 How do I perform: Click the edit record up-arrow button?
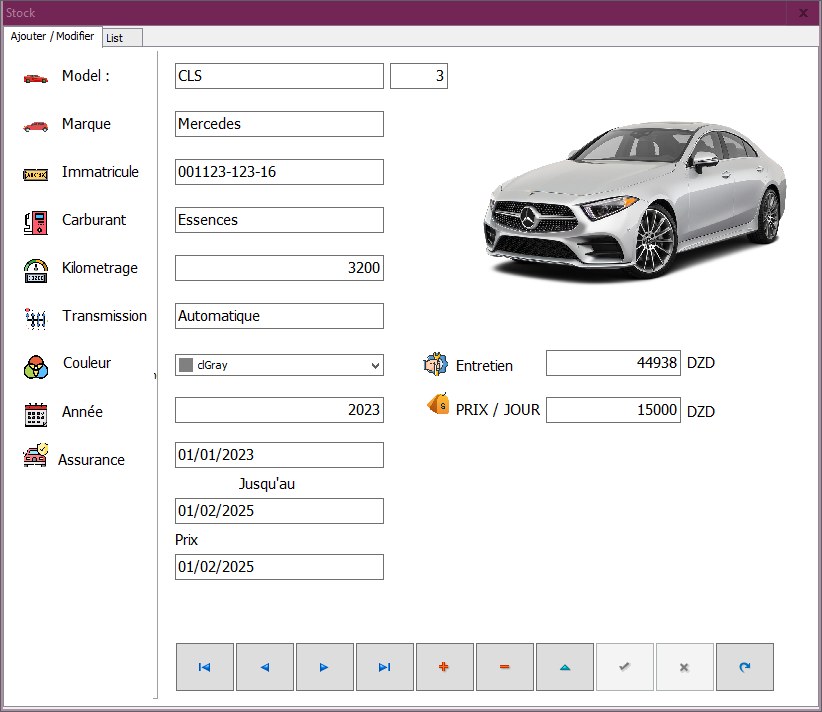click(565, 667)
